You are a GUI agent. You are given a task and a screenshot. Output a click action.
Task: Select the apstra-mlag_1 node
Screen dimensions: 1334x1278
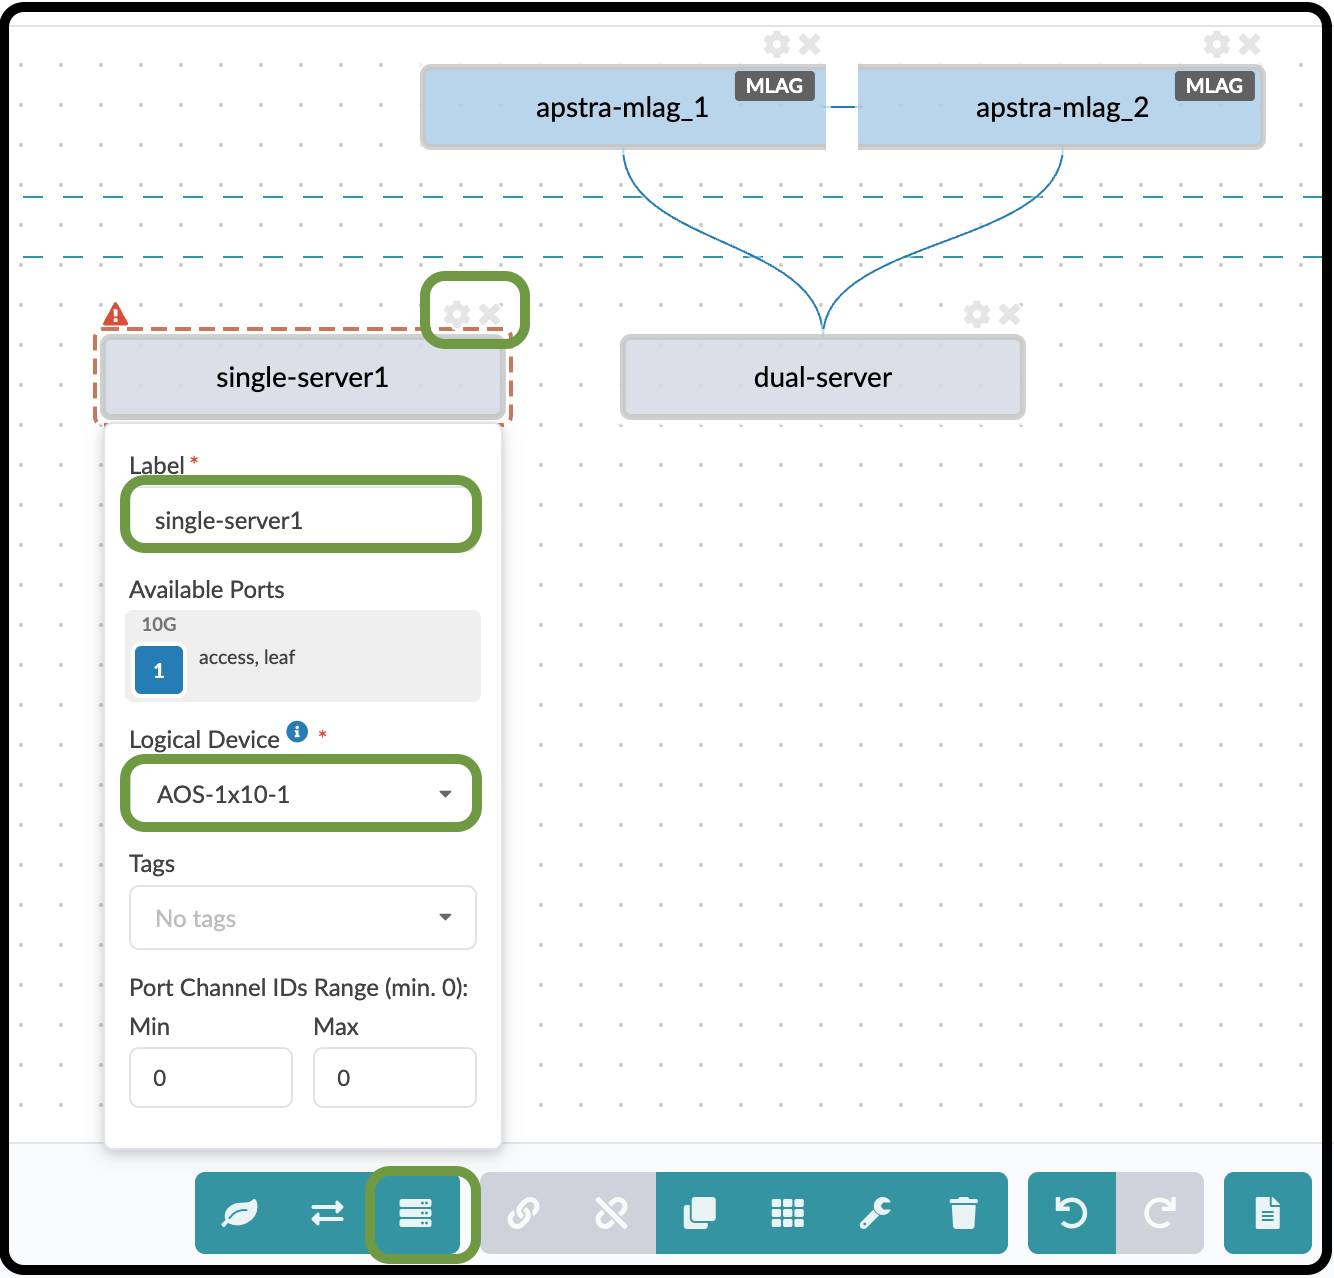(623, 107)
